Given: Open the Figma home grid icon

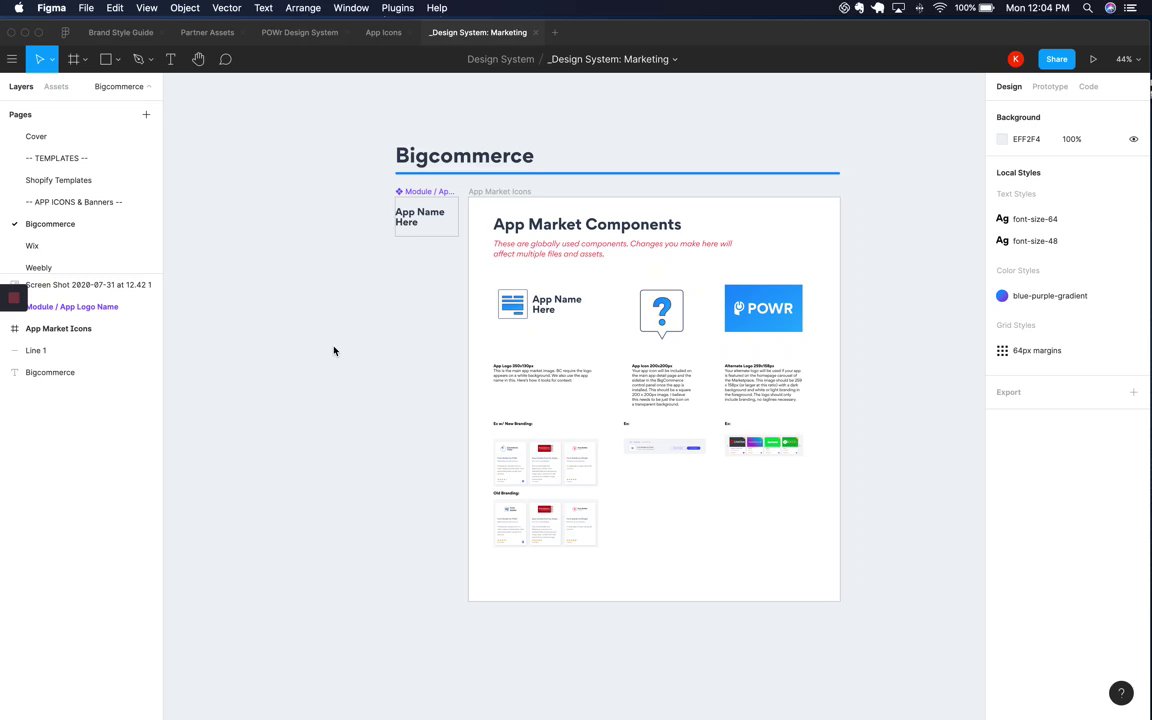Looking at the screenshot, I should pos(65,32).
